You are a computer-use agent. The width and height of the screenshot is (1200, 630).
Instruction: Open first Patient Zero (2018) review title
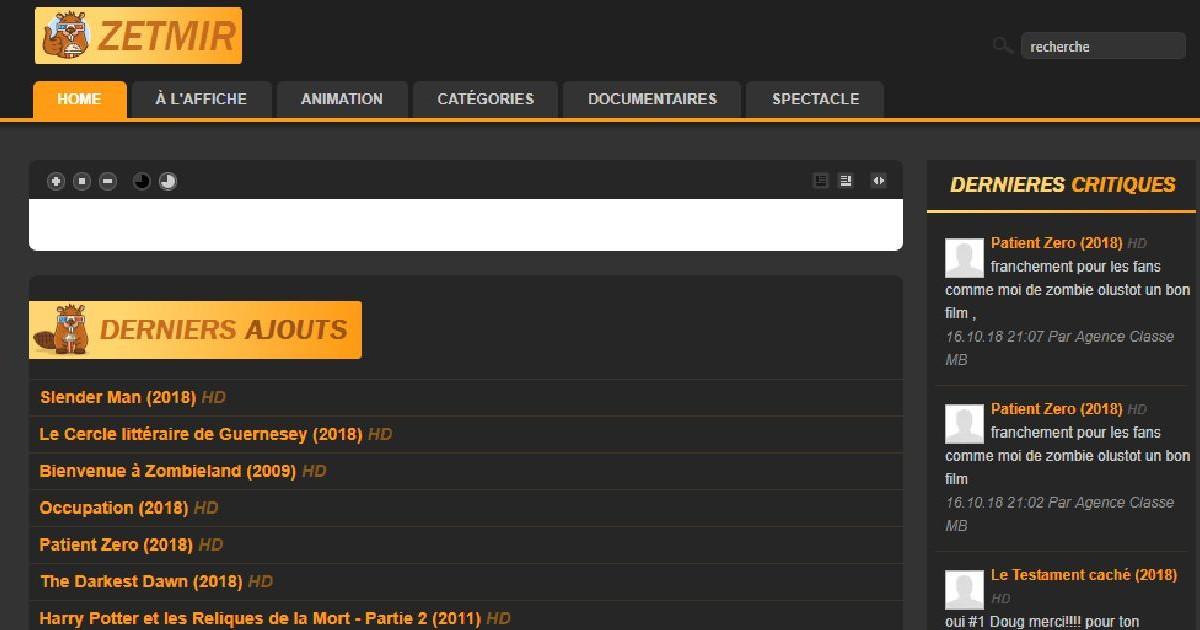(1057, 243)
